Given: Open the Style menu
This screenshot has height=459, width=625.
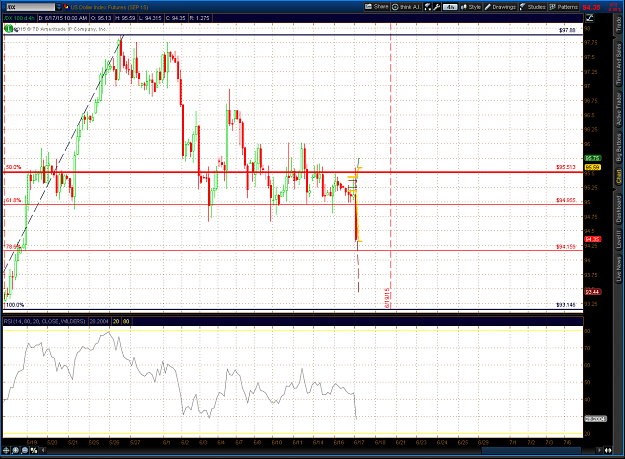Looking at the screenshot, I should click(471, 7).
